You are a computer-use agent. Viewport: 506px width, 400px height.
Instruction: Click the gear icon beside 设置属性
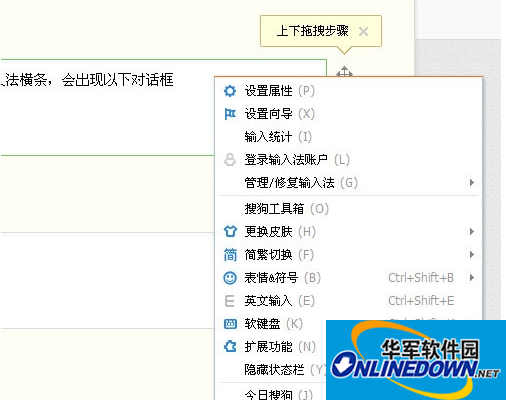230,91
